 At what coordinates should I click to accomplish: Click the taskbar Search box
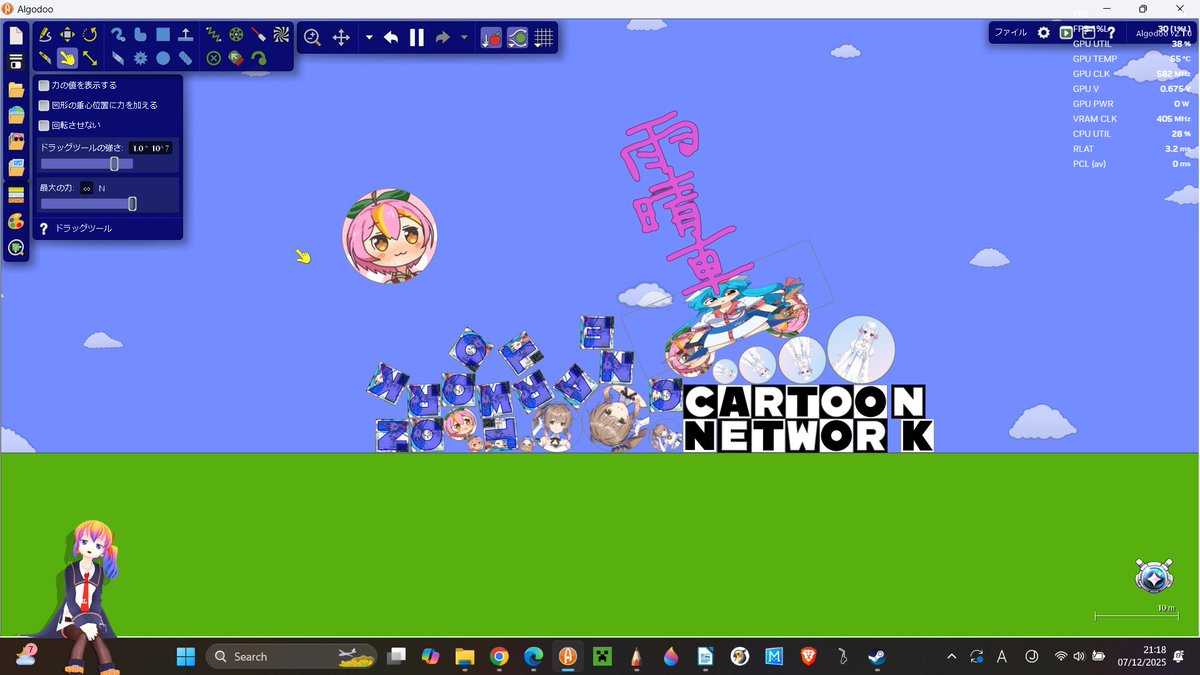pos(292,656)
